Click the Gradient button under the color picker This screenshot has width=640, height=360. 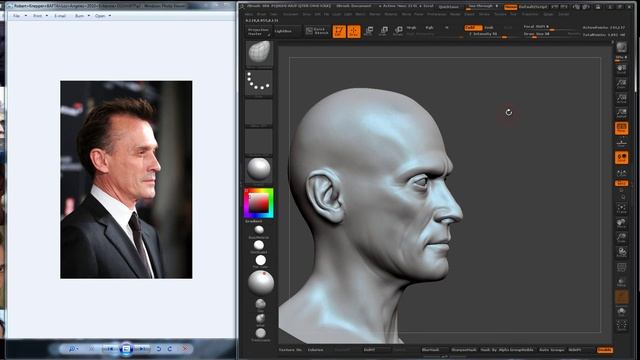(253, 221)
